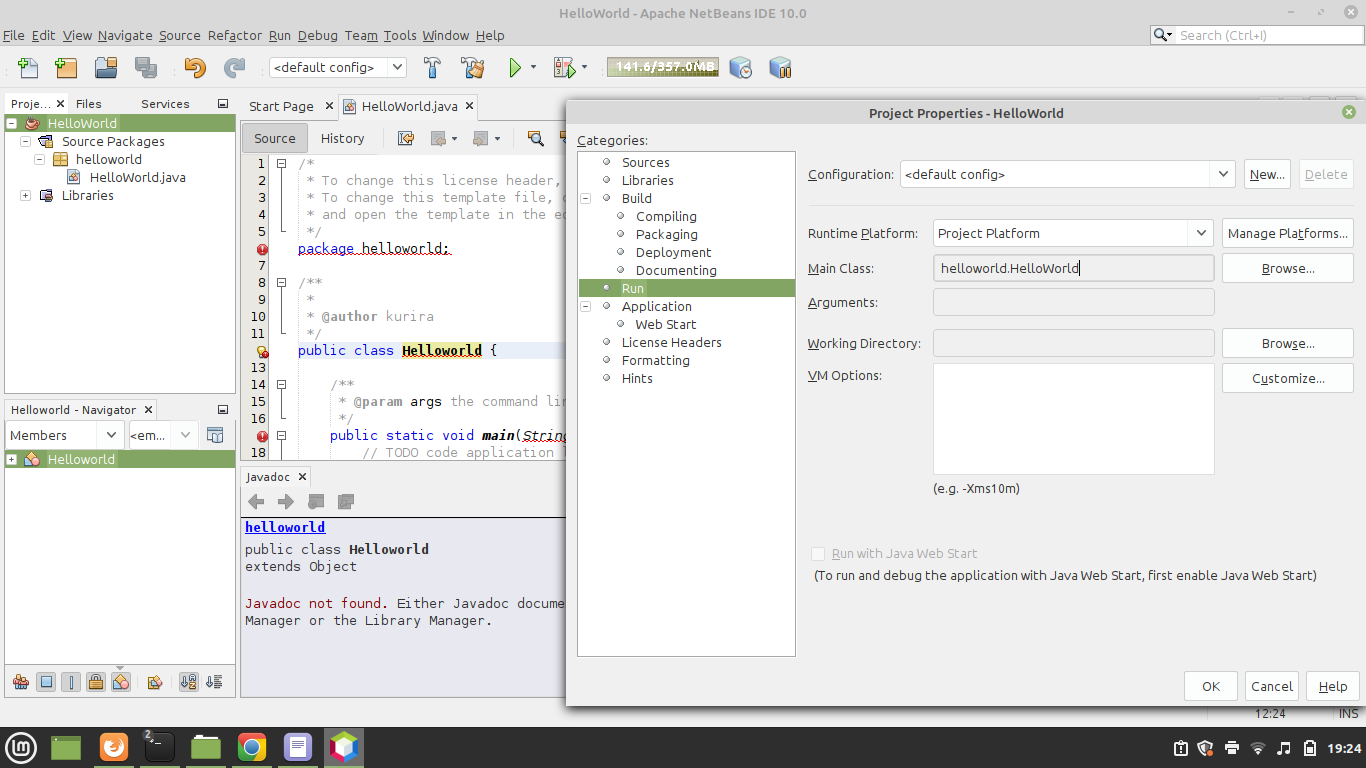Viewport: 1366px width, 768px height.
Task: Click the Arguments input field
Action: 1073,302
